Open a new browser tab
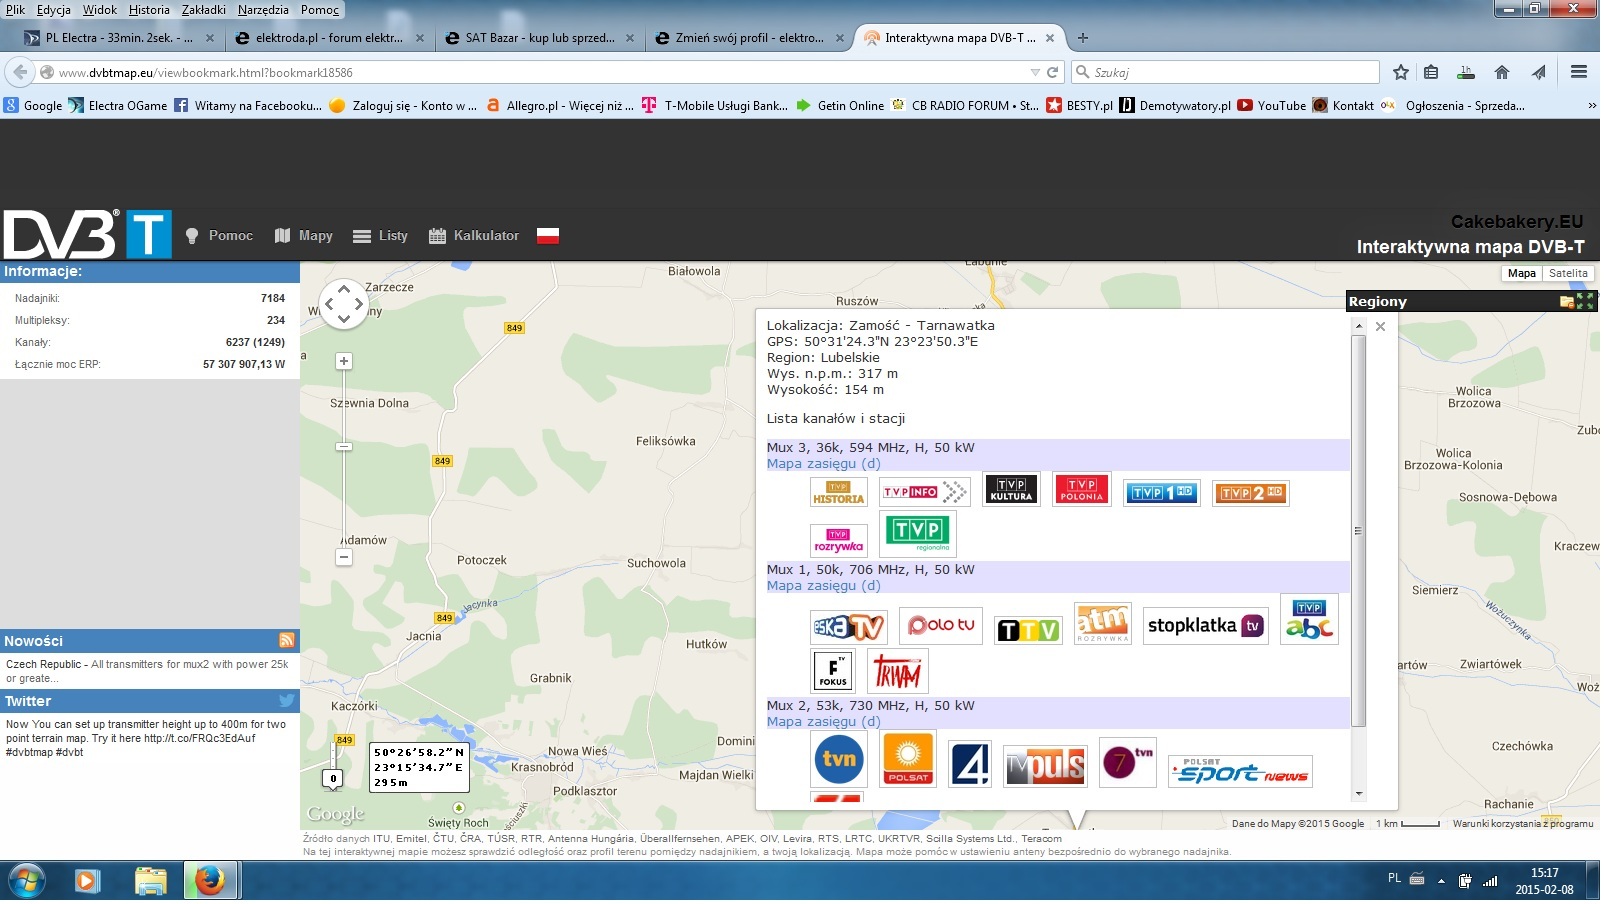1605x904 pixels. click(x=1084, y=39)
